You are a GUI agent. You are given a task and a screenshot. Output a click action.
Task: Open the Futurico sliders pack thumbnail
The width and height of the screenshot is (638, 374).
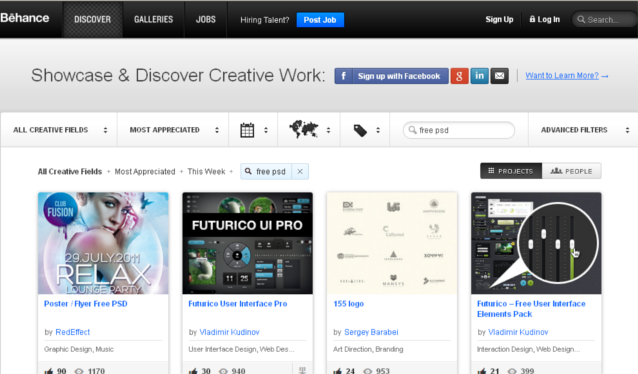[536, 243]
